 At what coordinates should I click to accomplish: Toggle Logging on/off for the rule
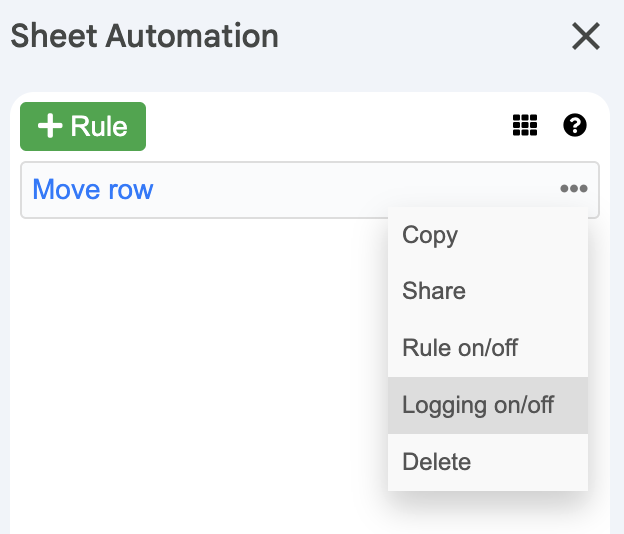pyautogui.click(x=478, y=405)
